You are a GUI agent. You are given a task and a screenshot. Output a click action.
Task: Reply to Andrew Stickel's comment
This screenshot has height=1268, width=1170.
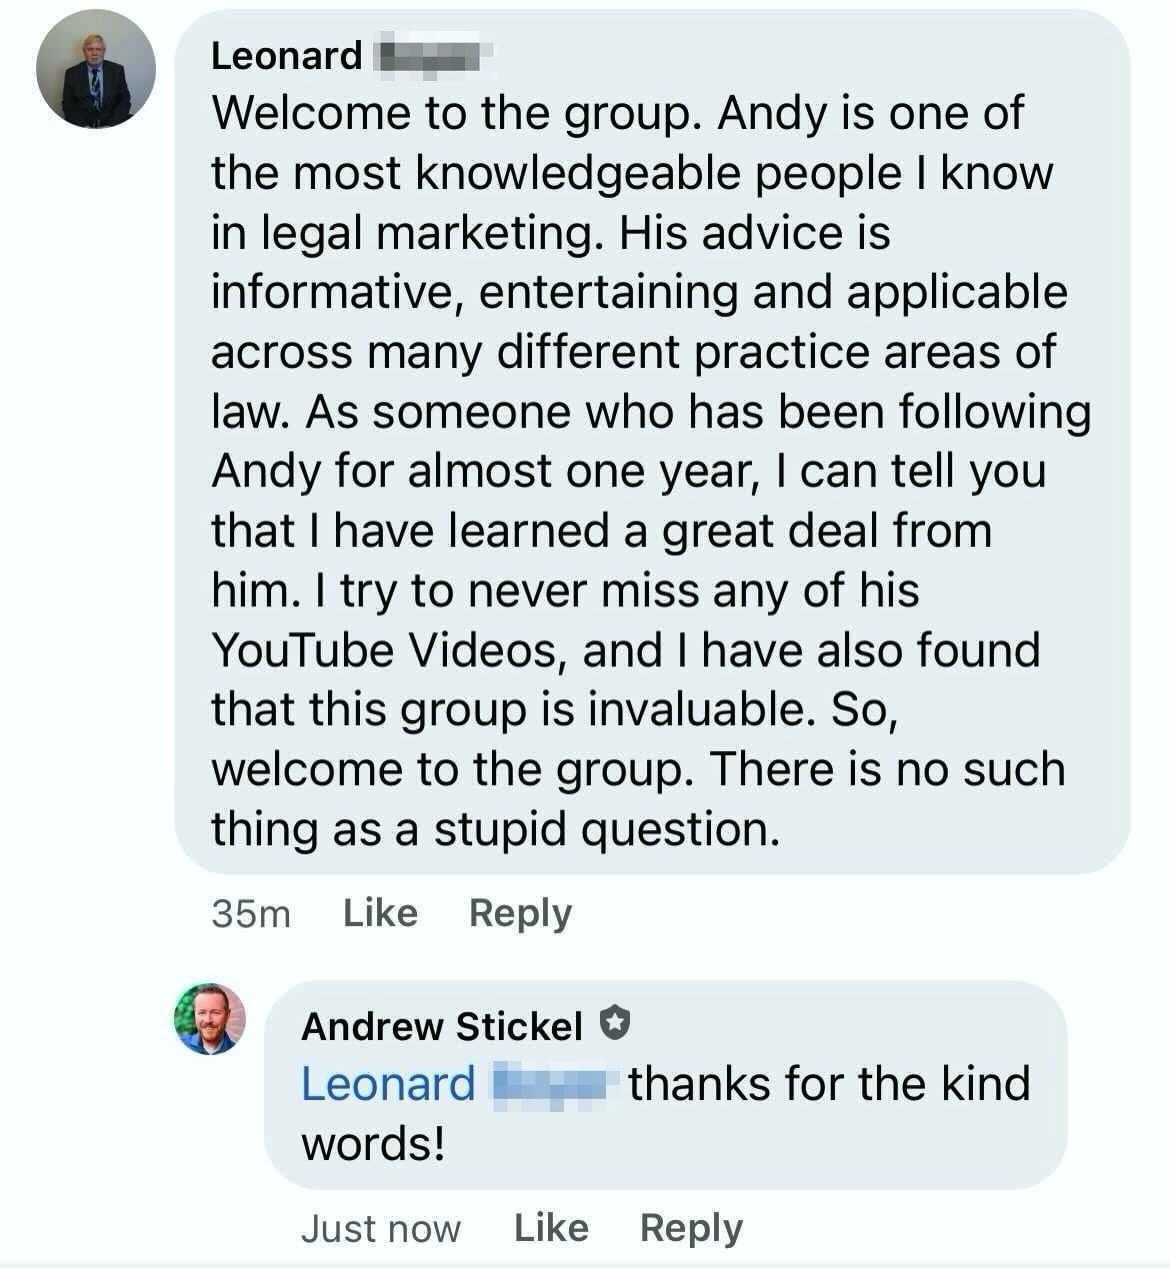click(691, 1228)
